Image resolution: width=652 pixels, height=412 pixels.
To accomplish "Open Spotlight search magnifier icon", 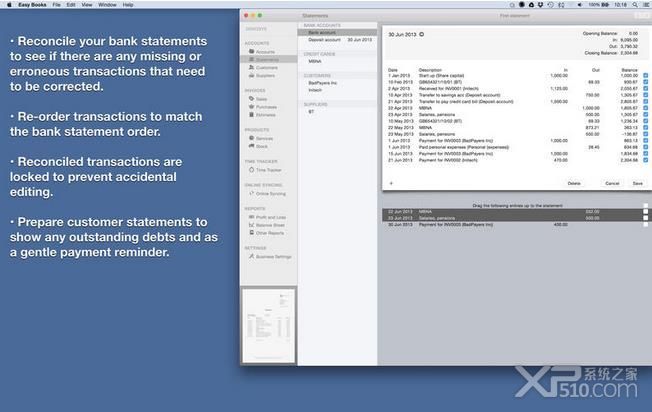I will point(635,5).
